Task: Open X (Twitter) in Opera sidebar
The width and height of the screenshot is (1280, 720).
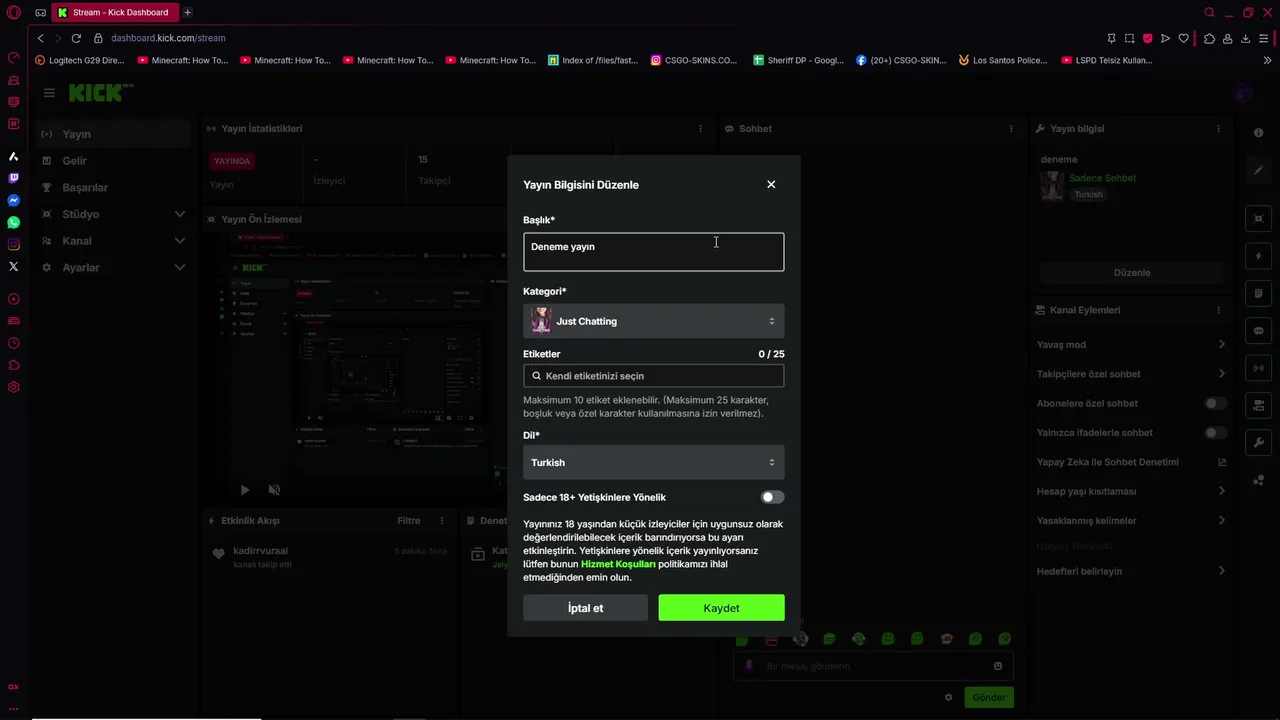Action: (x=13, y=267)
